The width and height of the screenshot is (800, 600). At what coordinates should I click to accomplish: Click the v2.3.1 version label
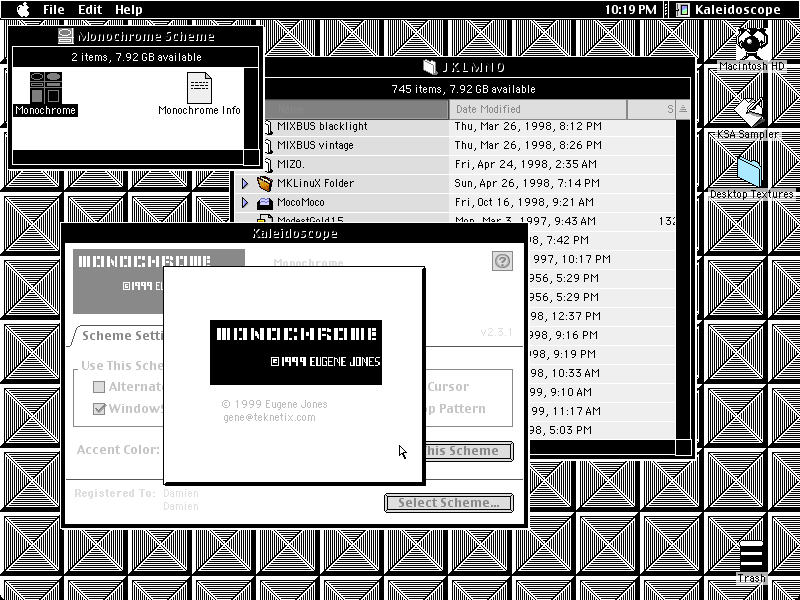point(496,332)
